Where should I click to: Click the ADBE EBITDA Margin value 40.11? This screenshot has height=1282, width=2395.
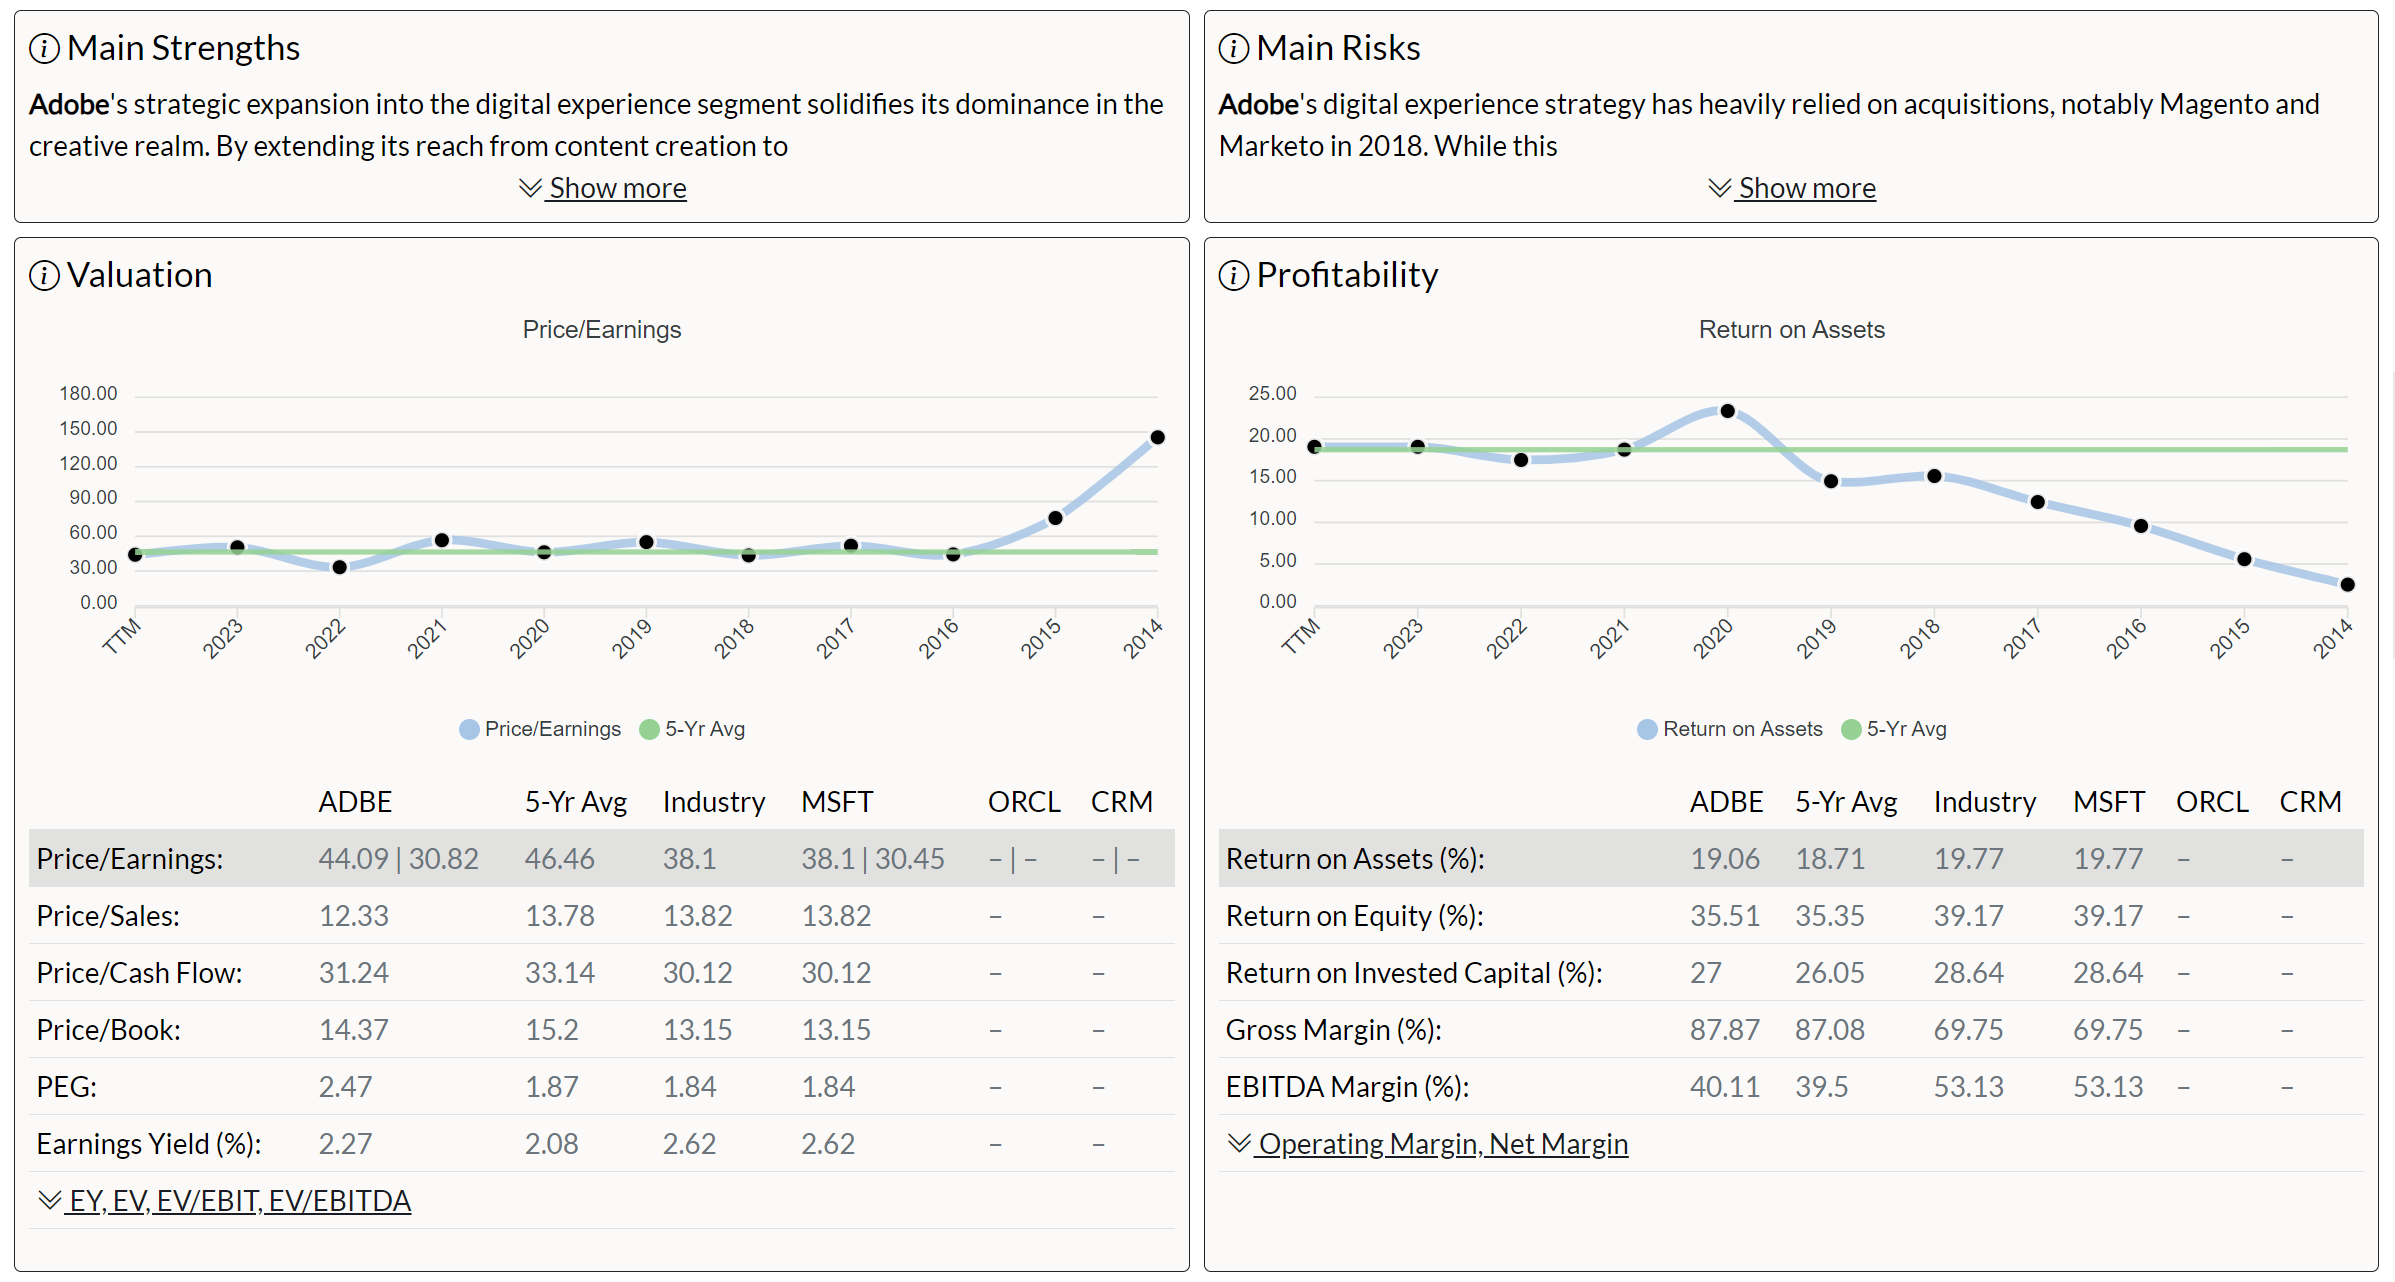click(x=1724, y=1086)
